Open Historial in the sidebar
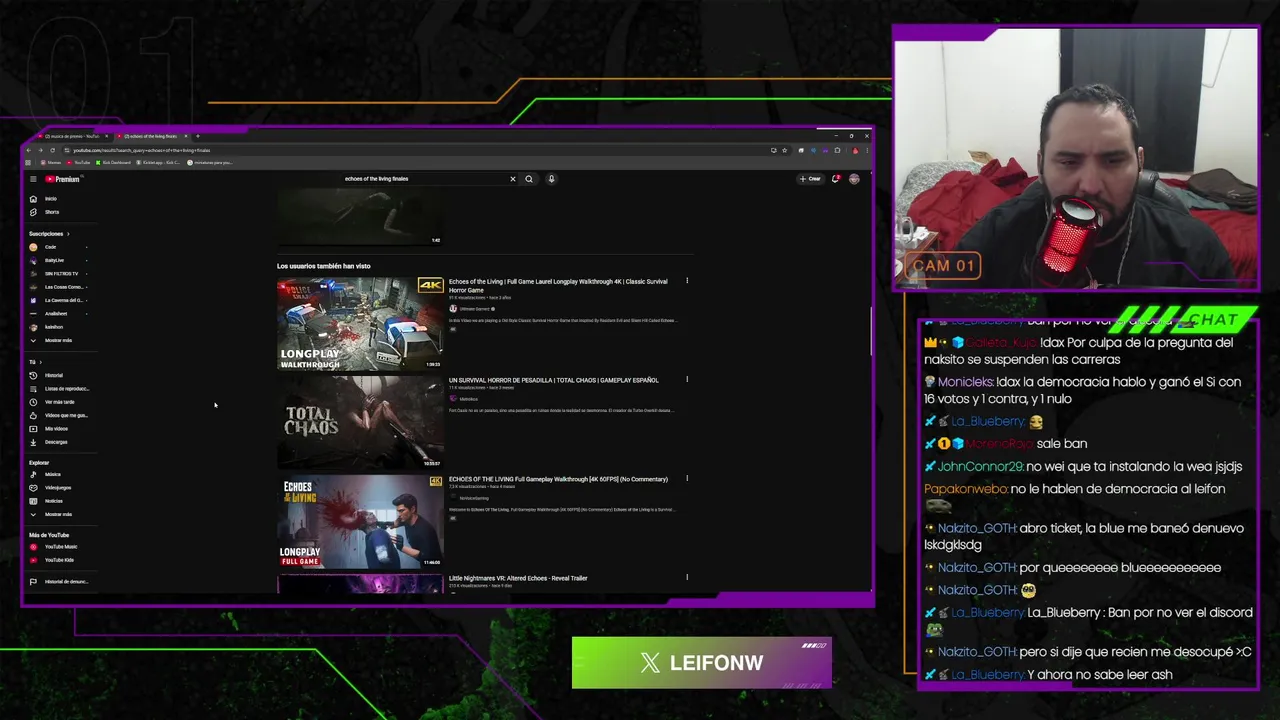This screenshot has height=720, width=1280. pos(54,375)
